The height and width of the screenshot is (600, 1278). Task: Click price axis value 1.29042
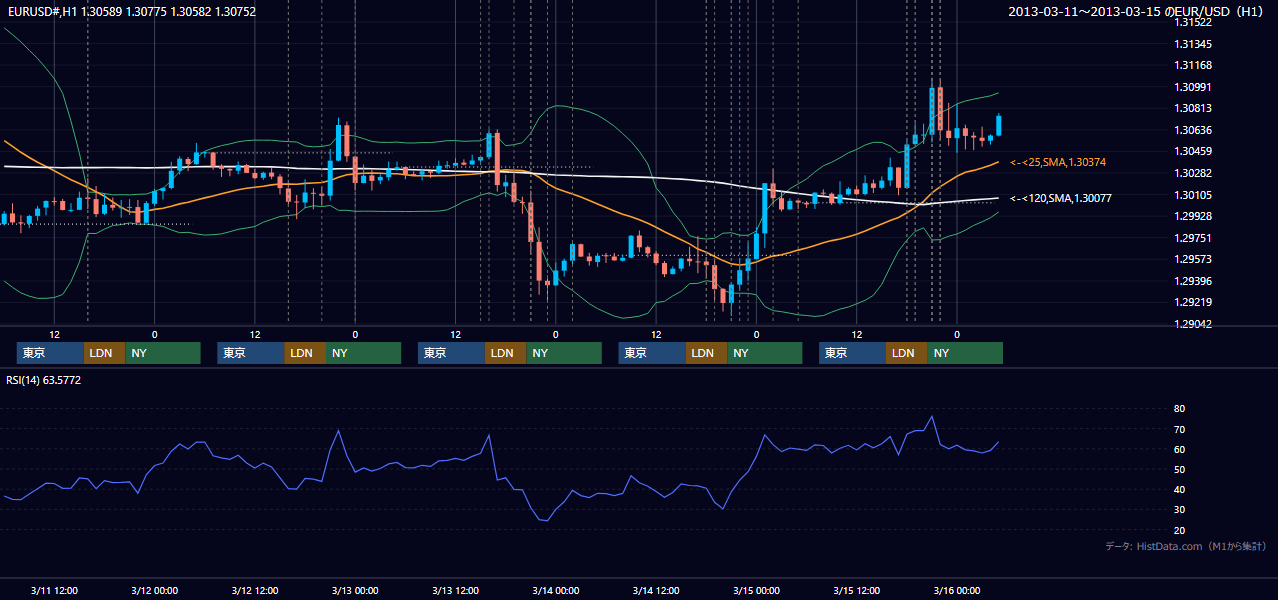click(1194, 324)
